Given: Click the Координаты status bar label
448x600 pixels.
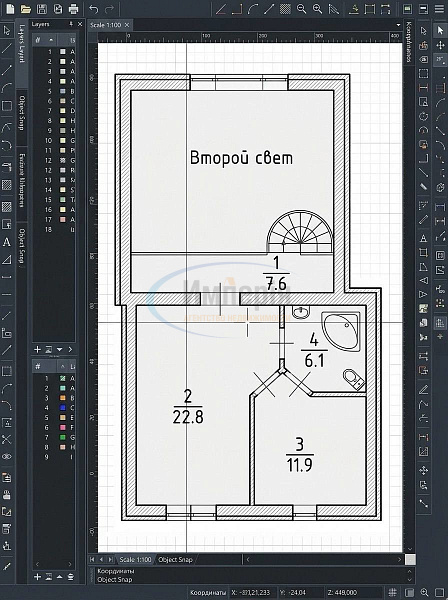Looking at the screenshot, I should [208, 593].
